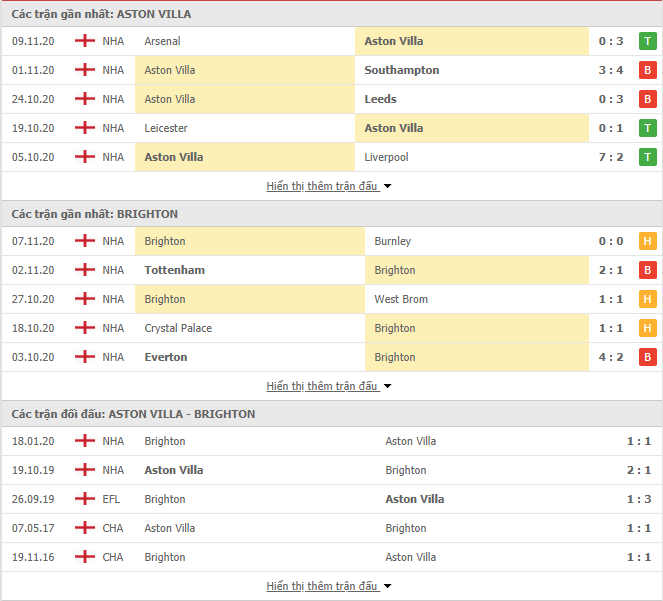Expand more Aston Villa recent matches
663x601 pixels.
329,186
